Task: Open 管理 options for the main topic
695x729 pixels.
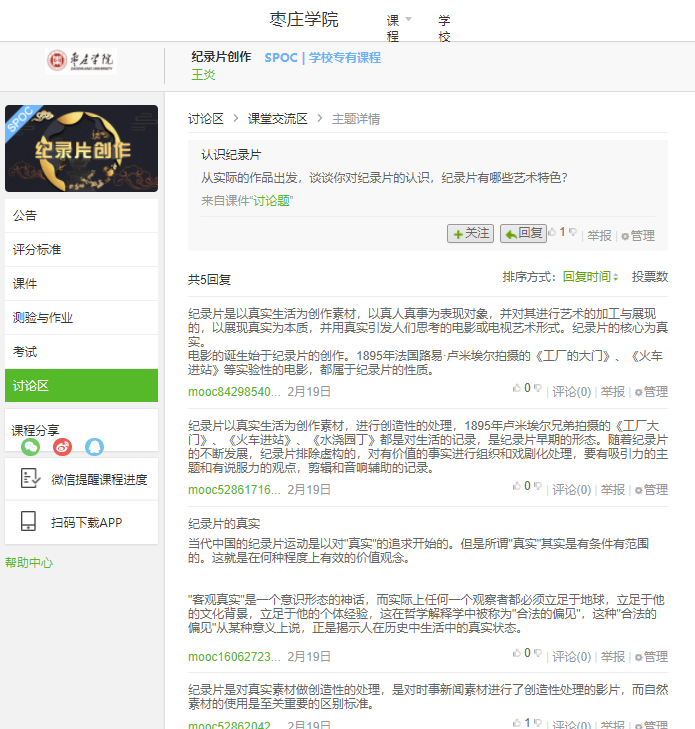Action: 637,236
